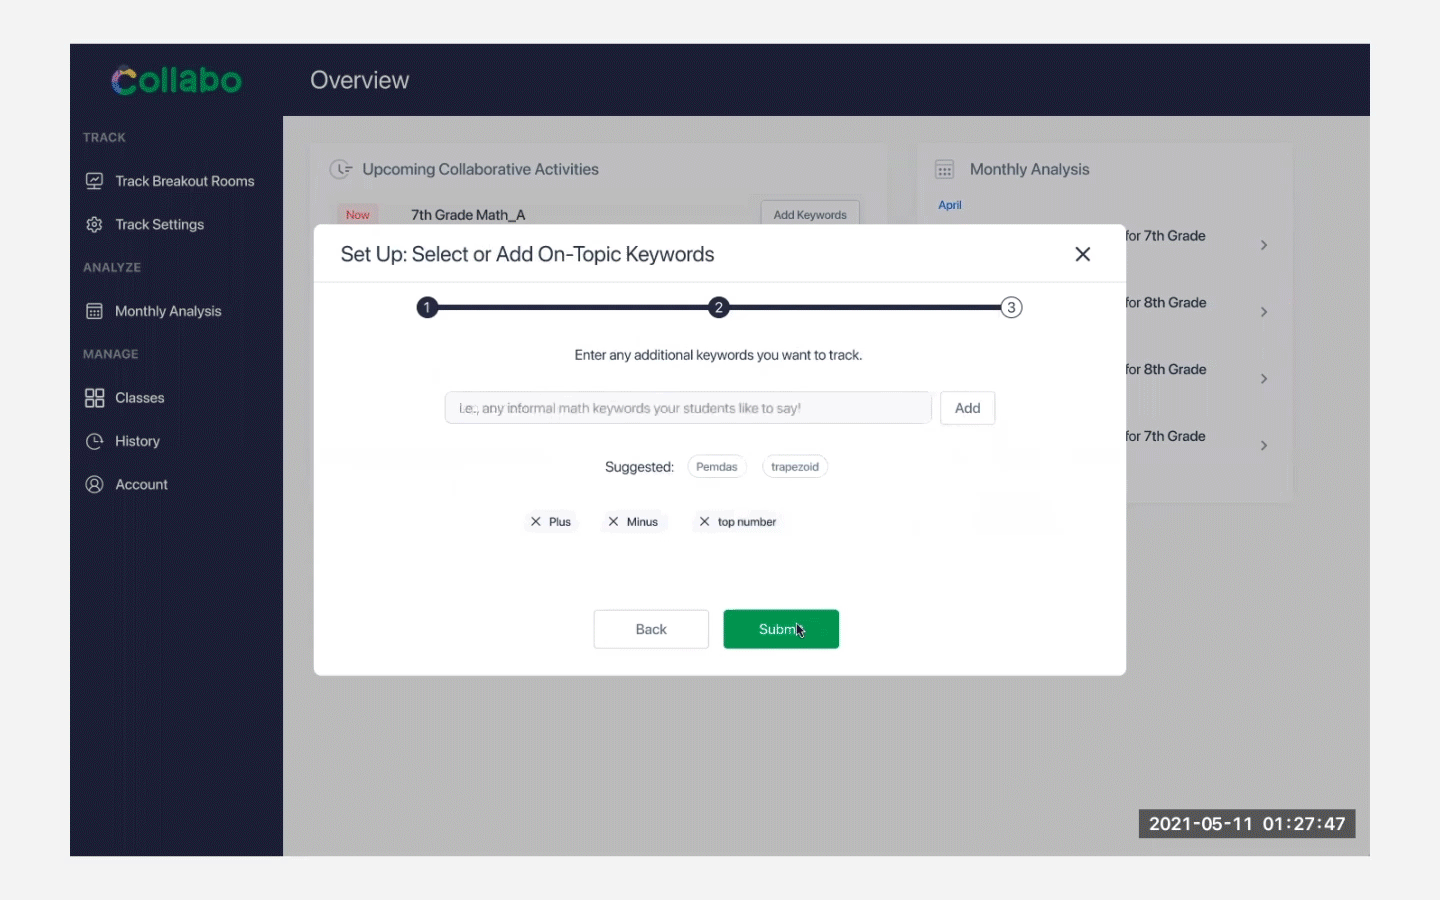Image resolution: width=1440 pixels, height=900 pixels.
Task: Open Track Settings in the sidebar
Action: (159, 224)
